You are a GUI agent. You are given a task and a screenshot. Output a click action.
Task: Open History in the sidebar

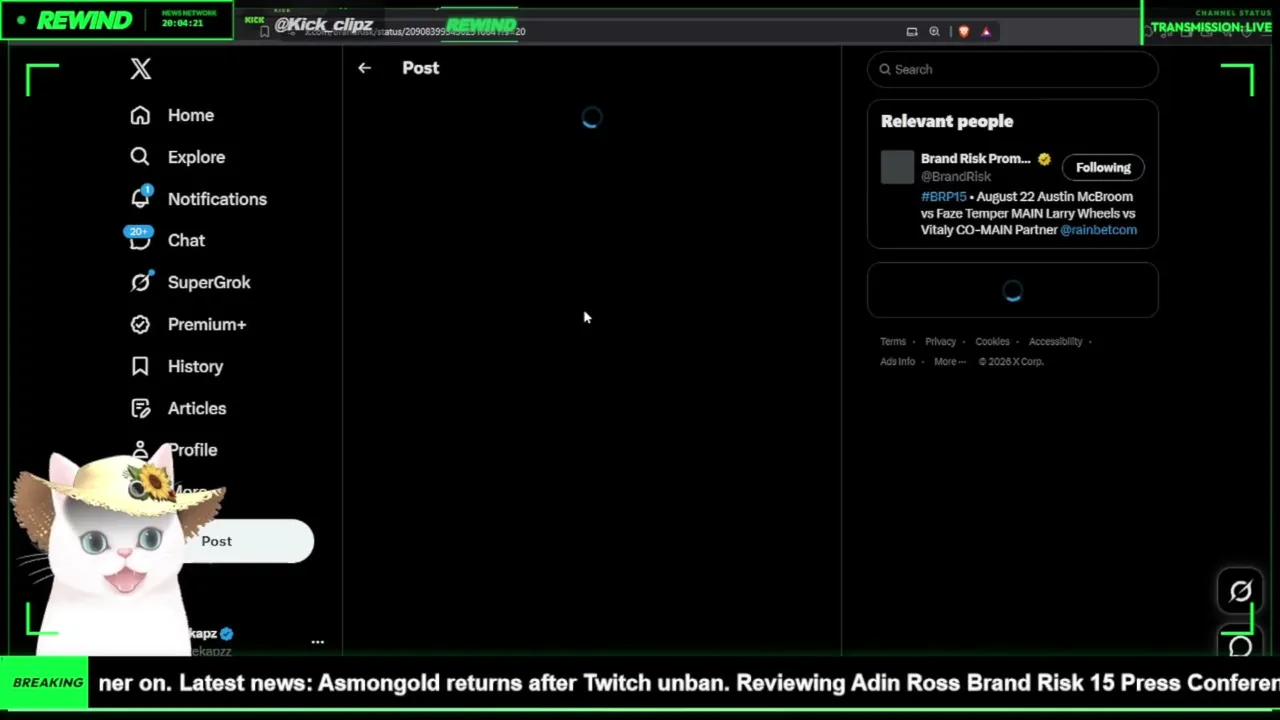click(x=195, y=366)
